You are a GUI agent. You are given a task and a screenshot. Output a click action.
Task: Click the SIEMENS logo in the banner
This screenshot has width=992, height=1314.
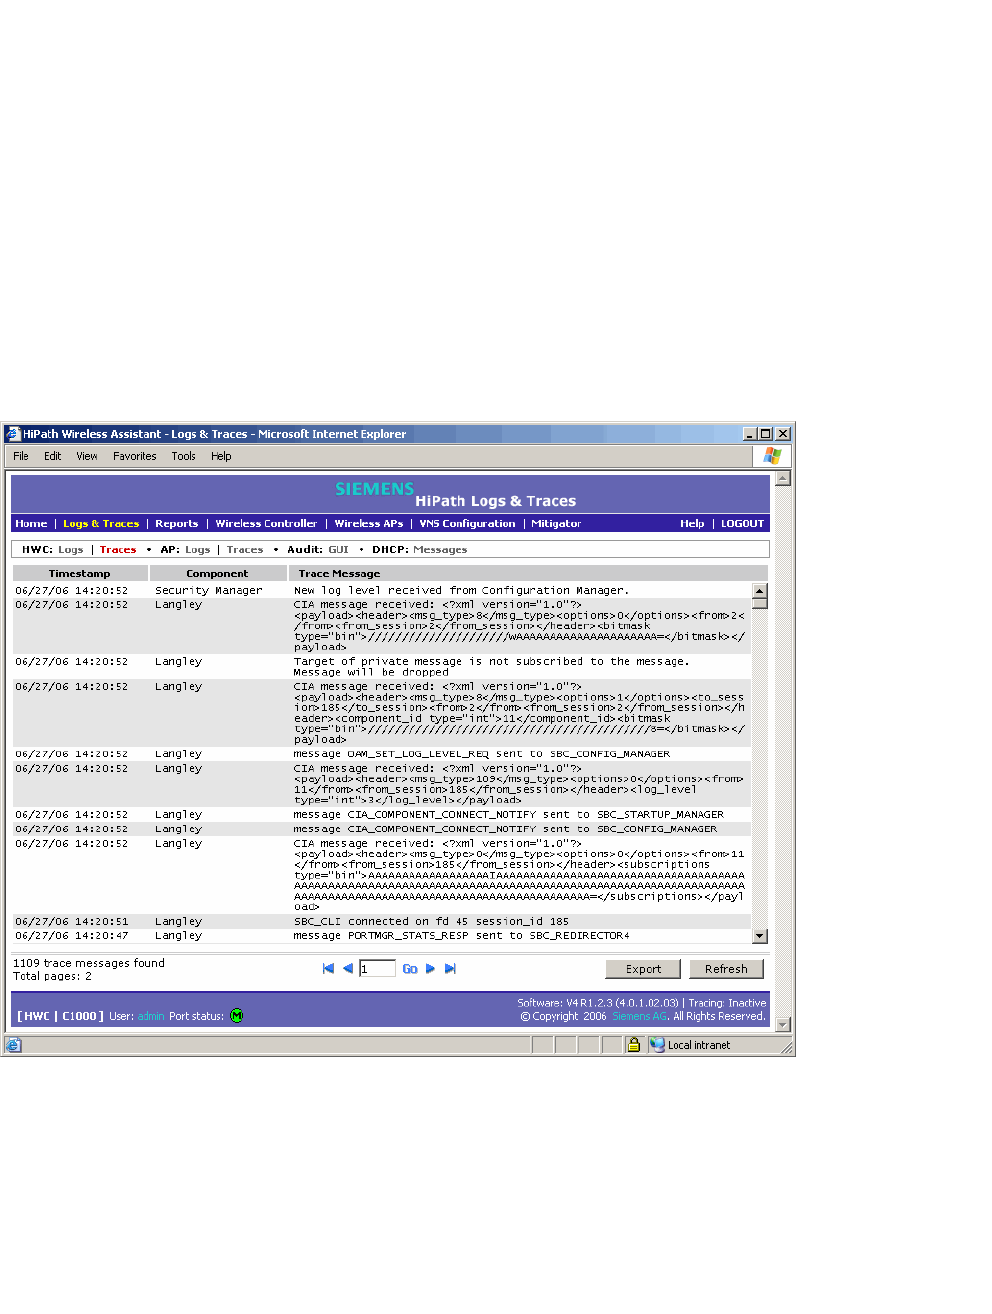click(x=374, y=489)
